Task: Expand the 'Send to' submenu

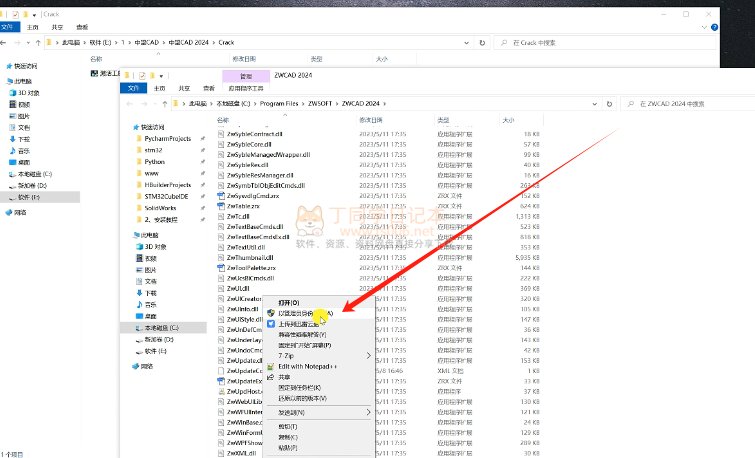Action: click(x=368, y=412)
